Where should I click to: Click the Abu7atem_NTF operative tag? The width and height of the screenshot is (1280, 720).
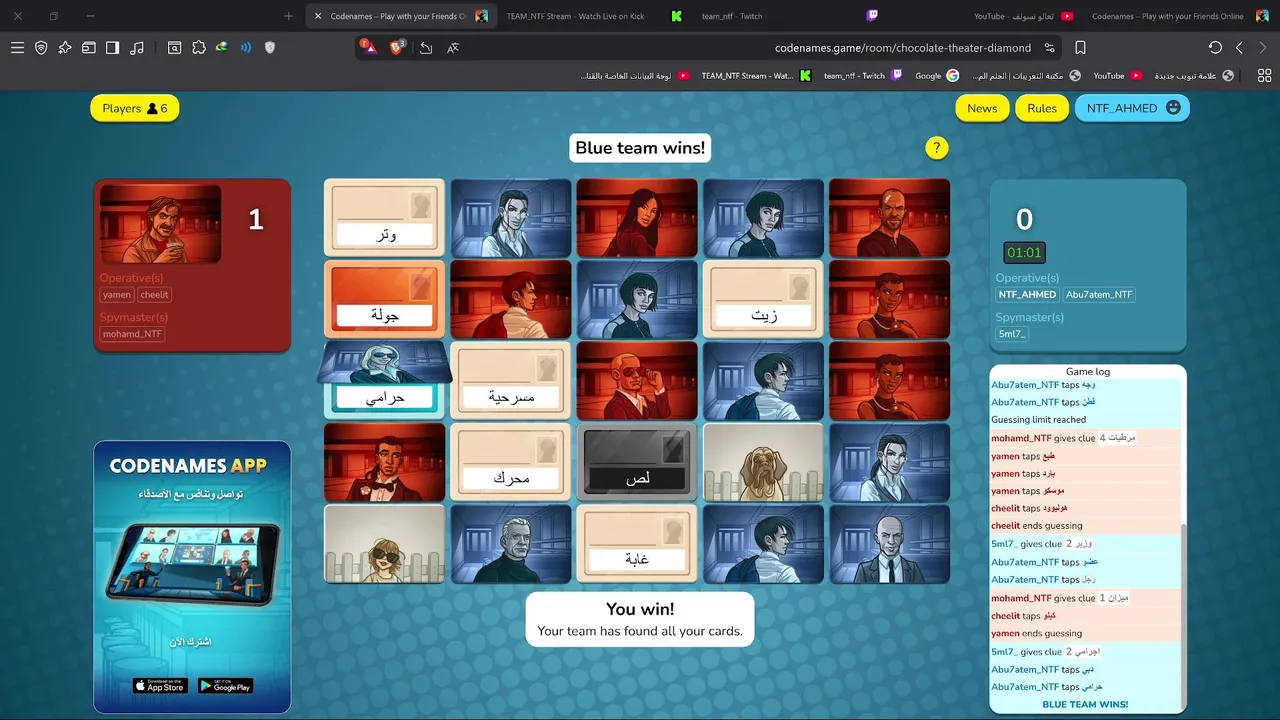1099,295
